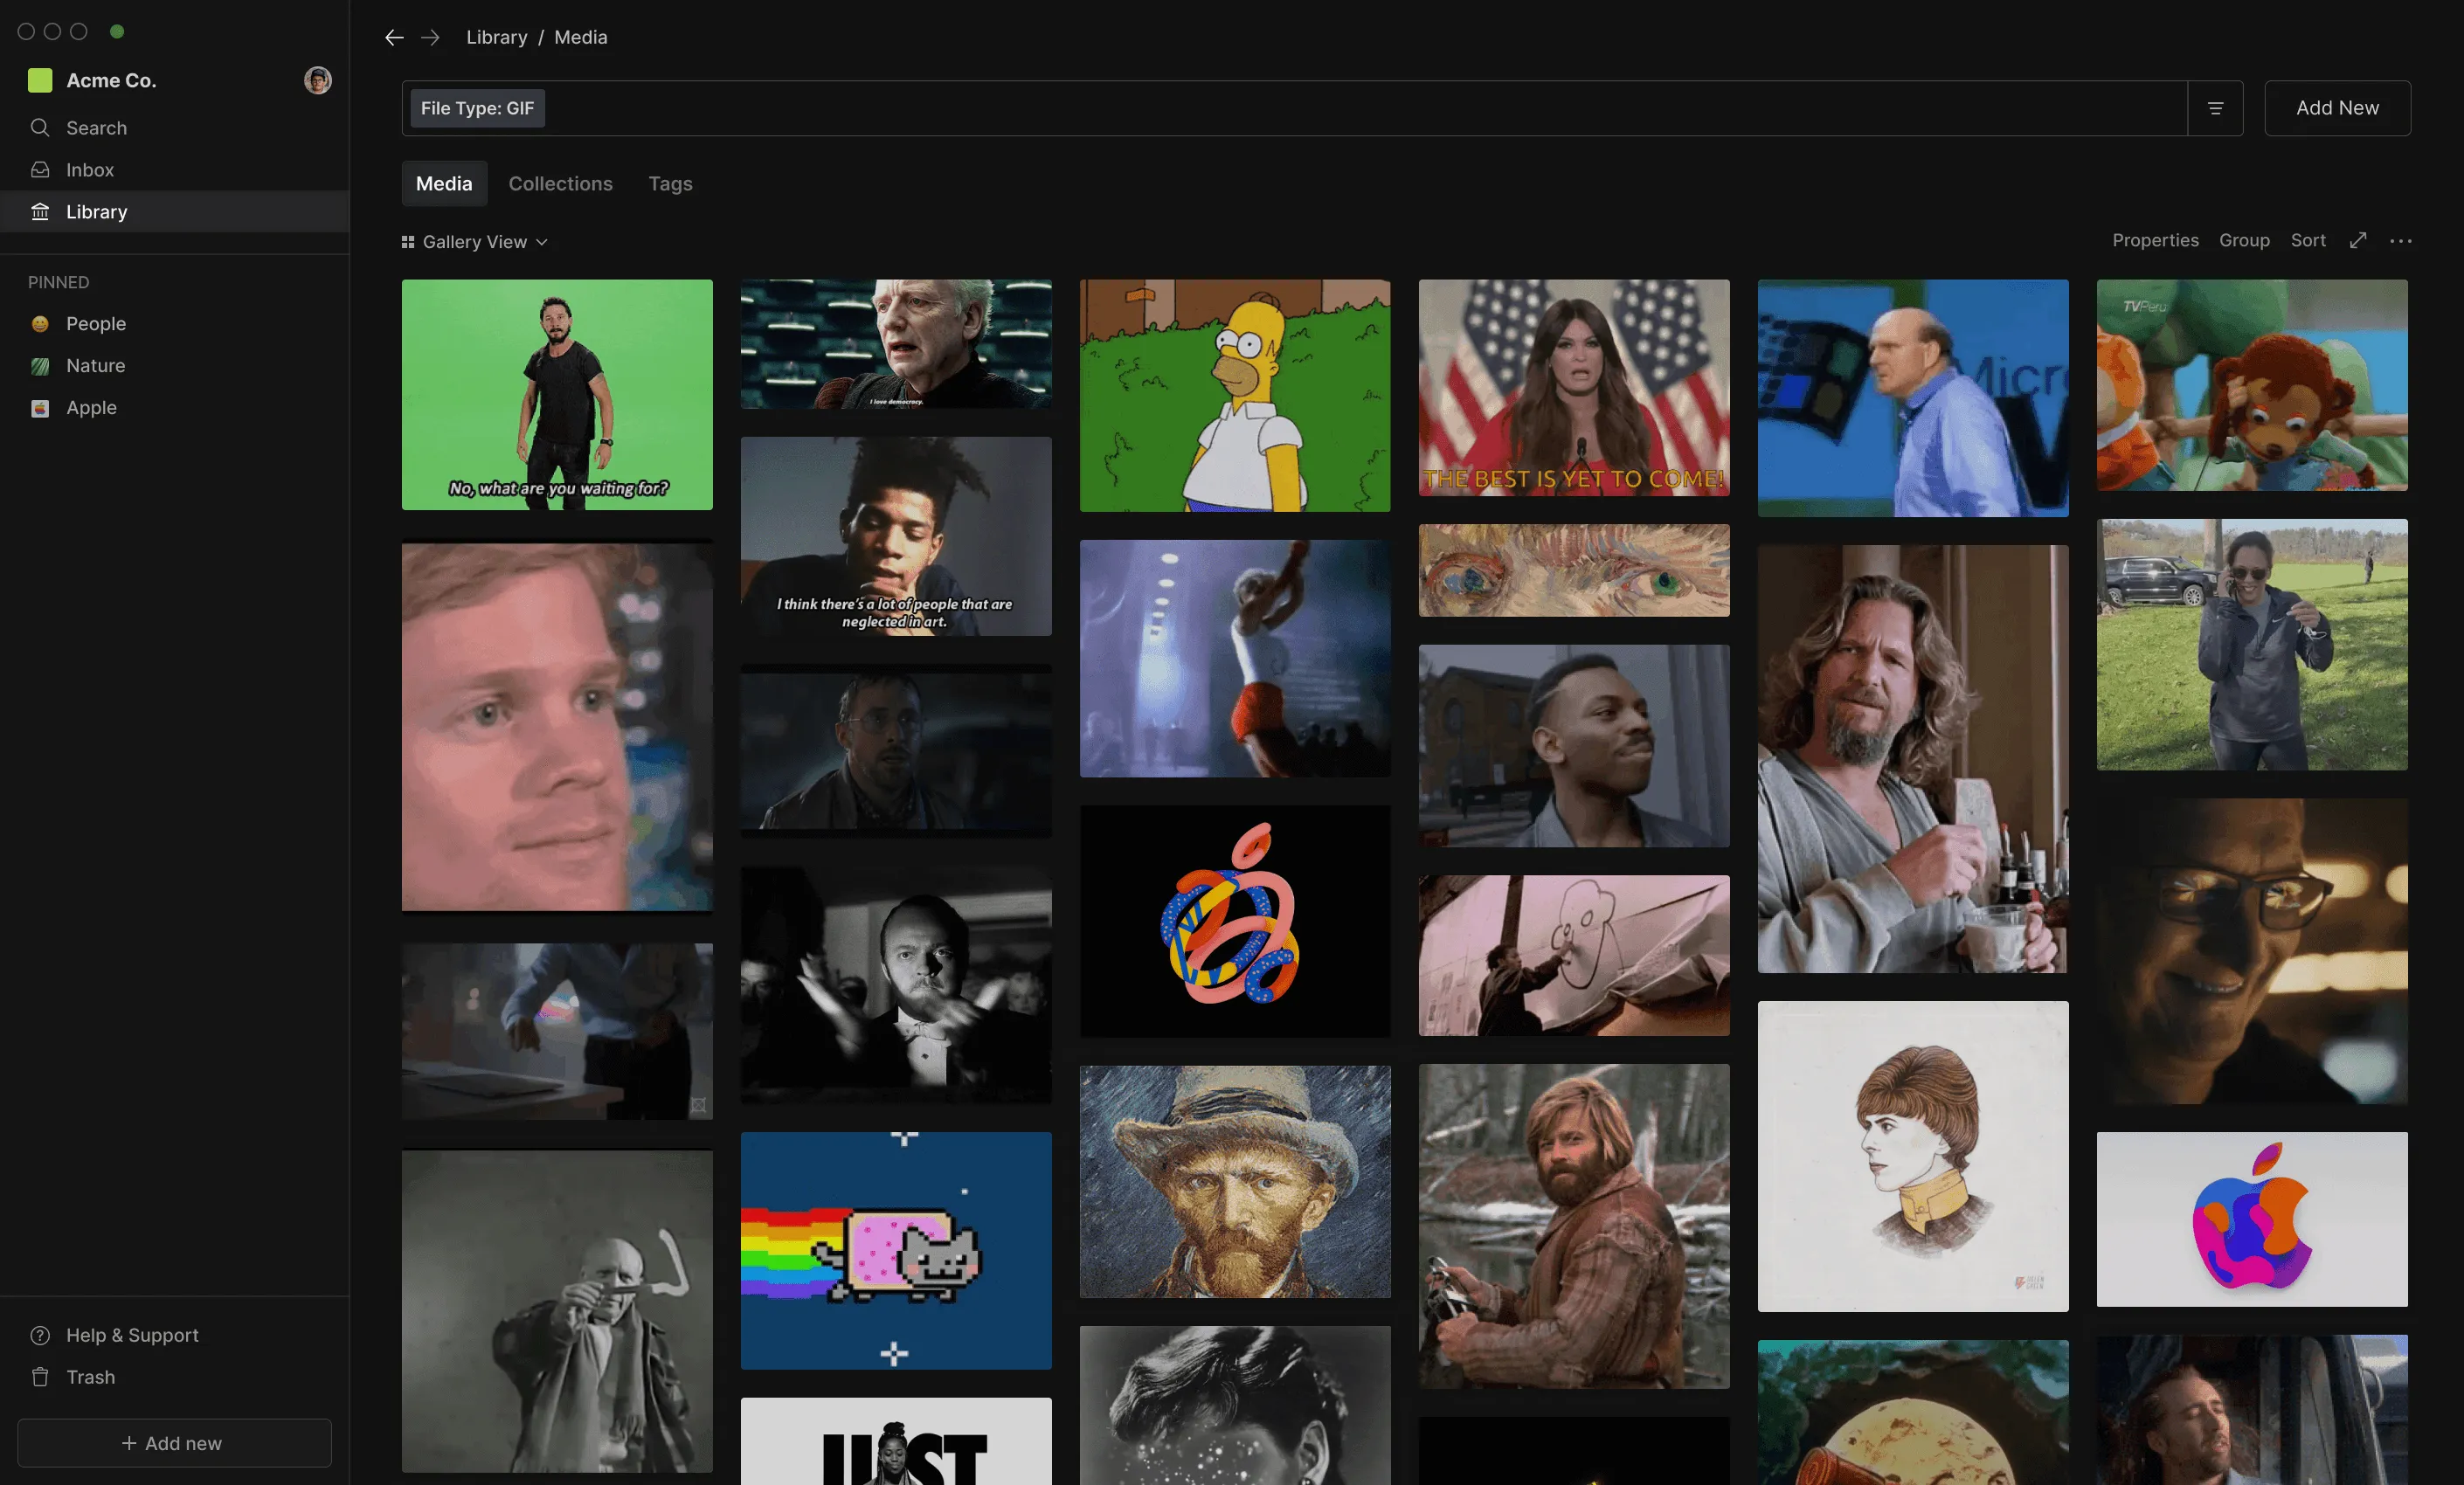Click the Gallery View grid icon
This screenshot has width=2464, height=1485.
point(408,242)
